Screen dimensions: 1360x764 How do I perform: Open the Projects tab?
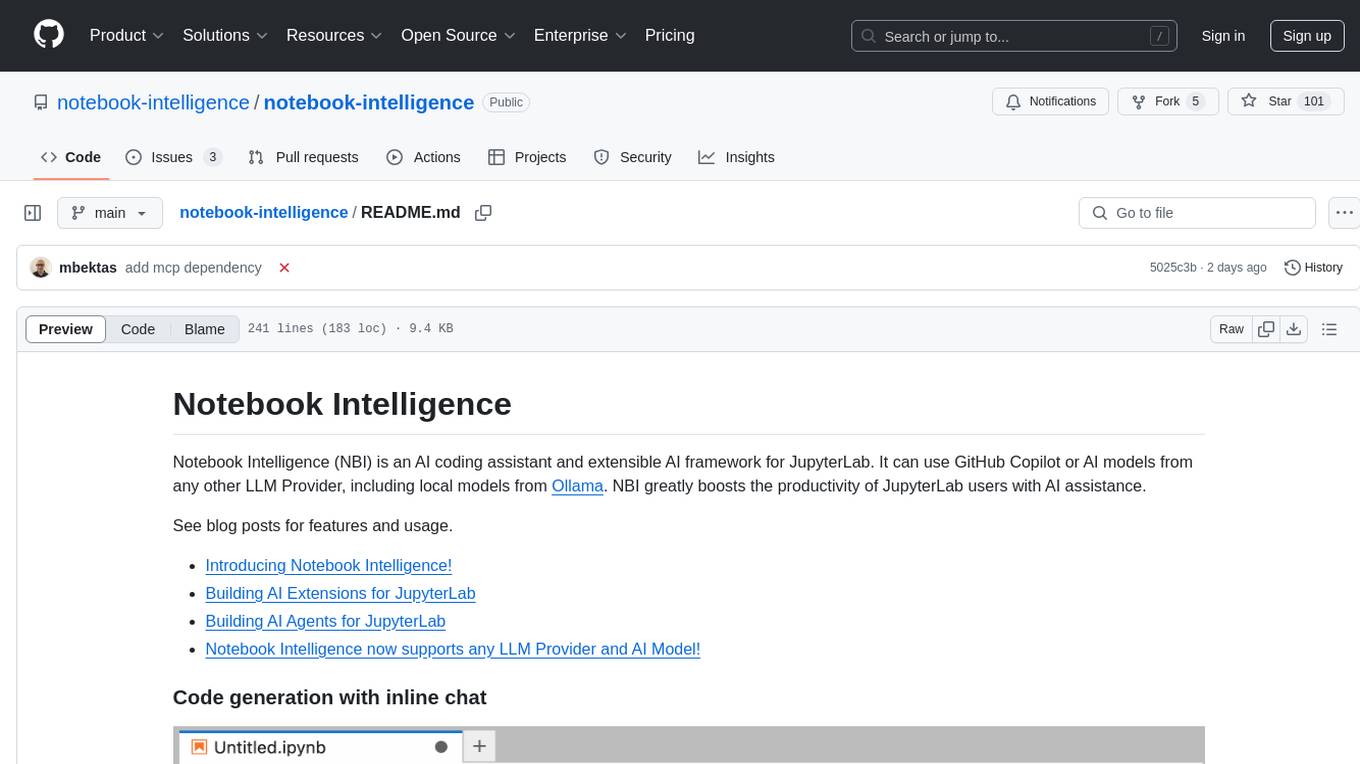(x=527, y=157)
